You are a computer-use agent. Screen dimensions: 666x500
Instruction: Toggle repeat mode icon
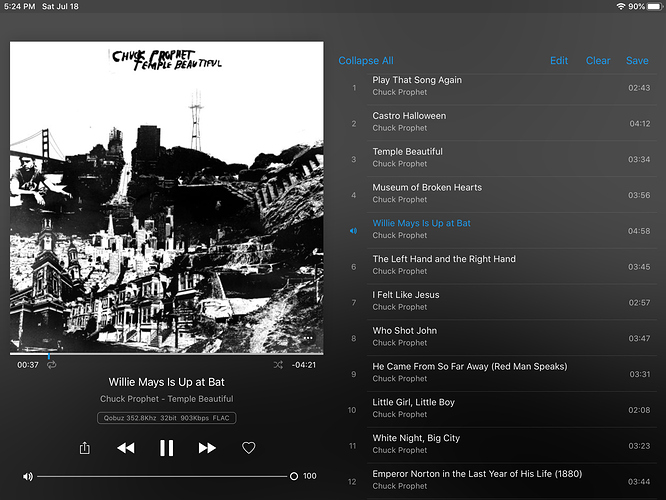point(51,365)
